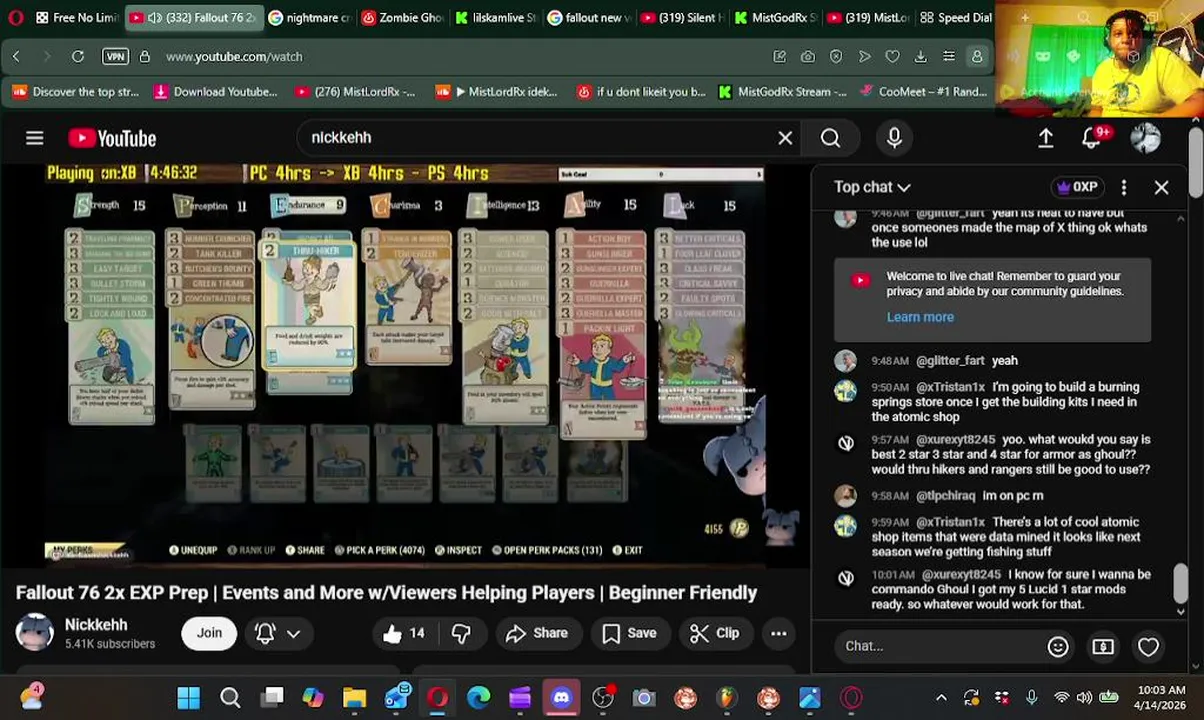Open the taskbar clock and date
This screenshot has width=1204, height=720.
(1161, 697)
